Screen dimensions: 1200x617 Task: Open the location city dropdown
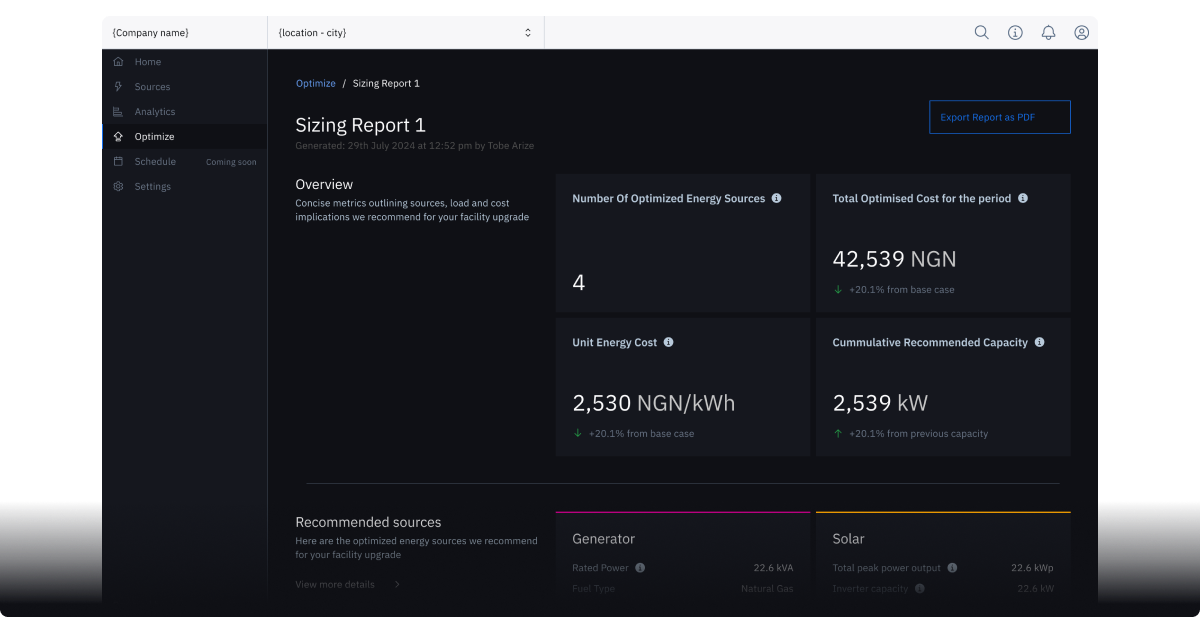point(406,32)
